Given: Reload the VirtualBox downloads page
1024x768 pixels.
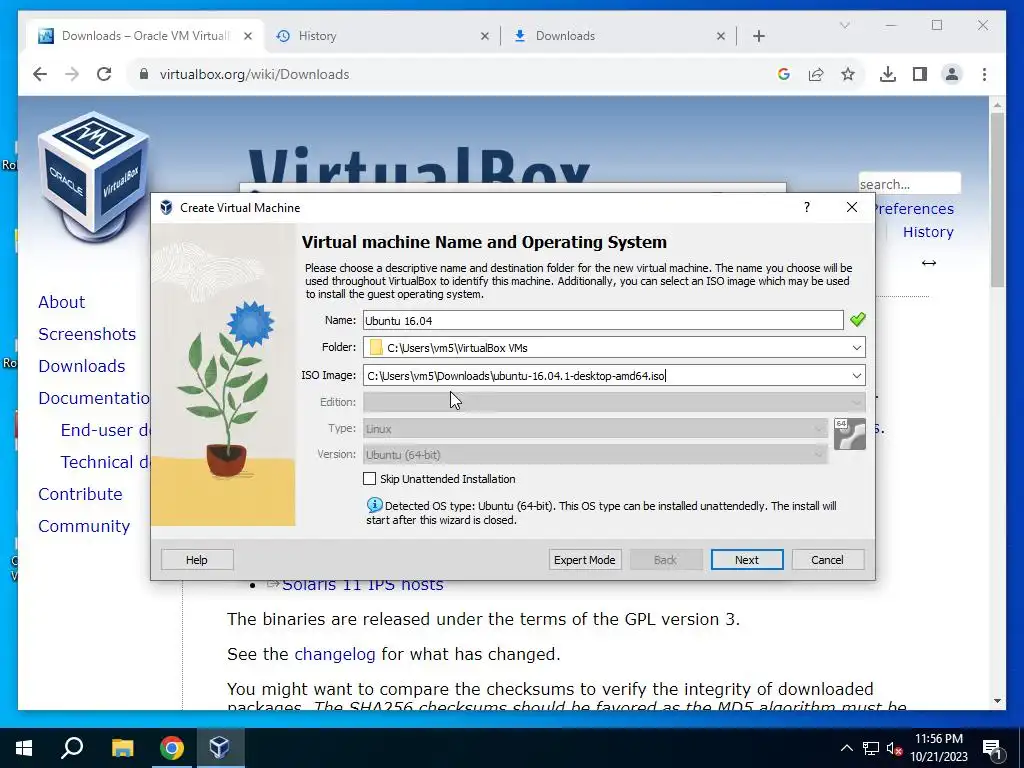Looking at the screenshot, I should (x=104, y=74).
